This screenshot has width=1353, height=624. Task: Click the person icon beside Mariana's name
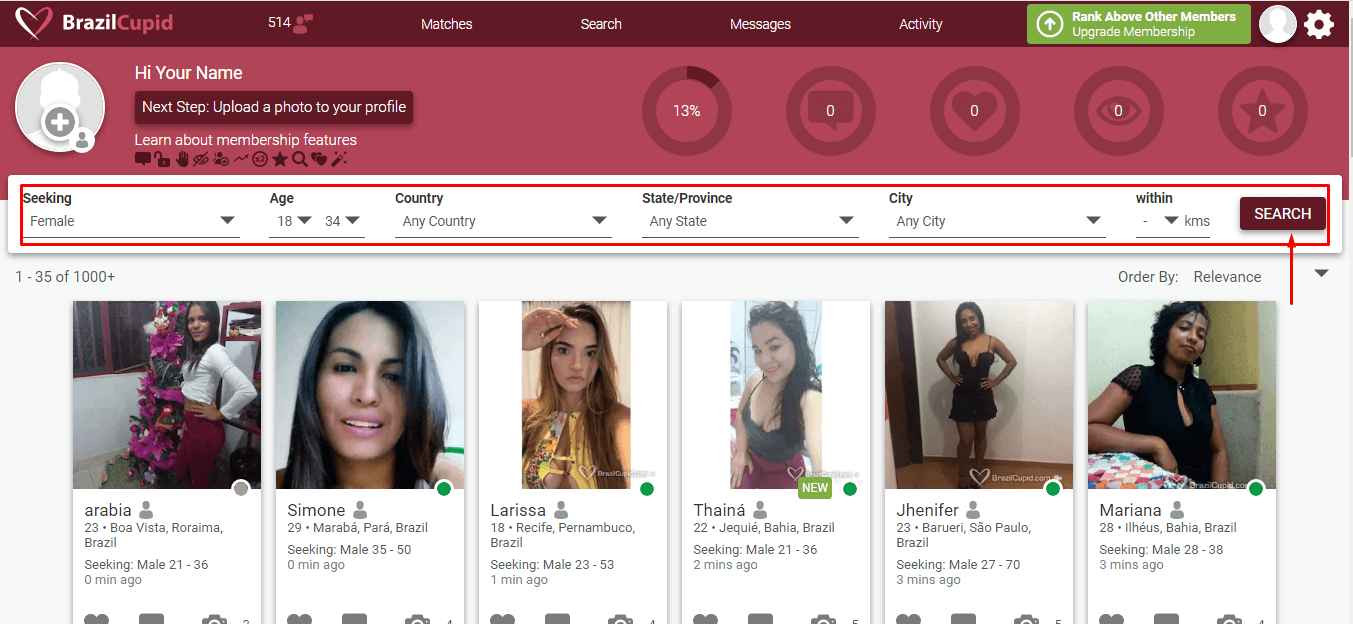click(x=1177, y=510)
